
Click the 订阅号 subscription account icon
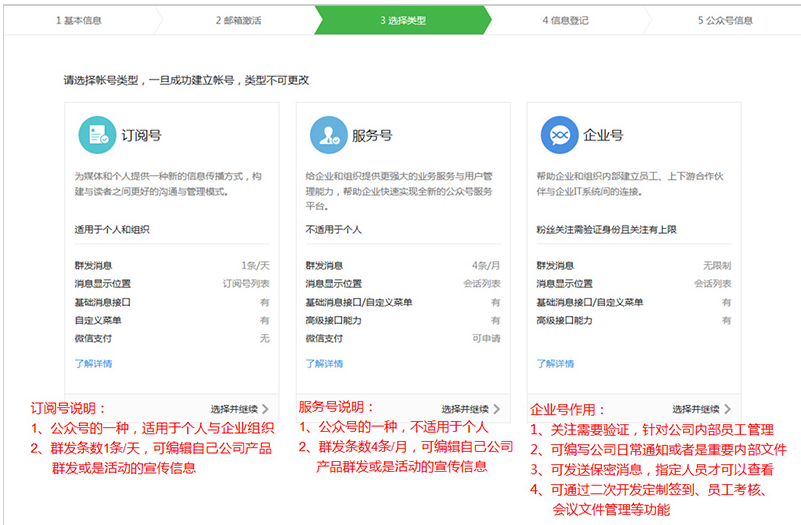(96, 135)
